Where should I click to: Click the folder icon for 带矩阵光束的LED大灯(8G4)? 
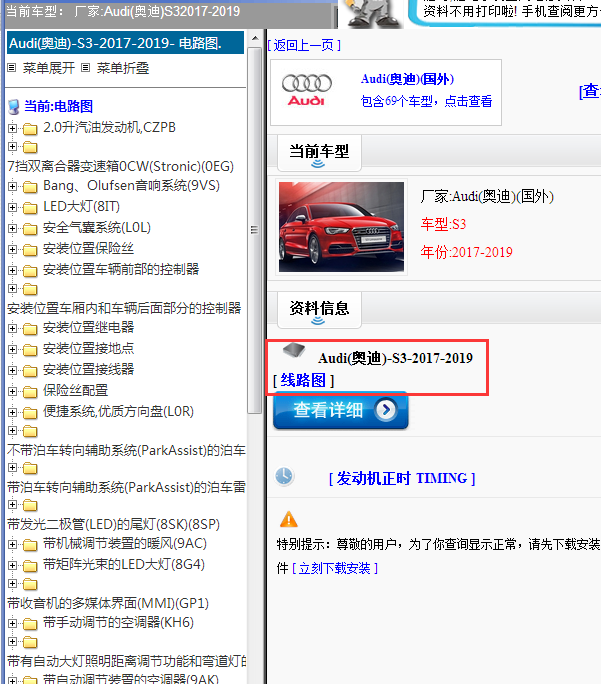pyautogui.click(x=30, y=565)
